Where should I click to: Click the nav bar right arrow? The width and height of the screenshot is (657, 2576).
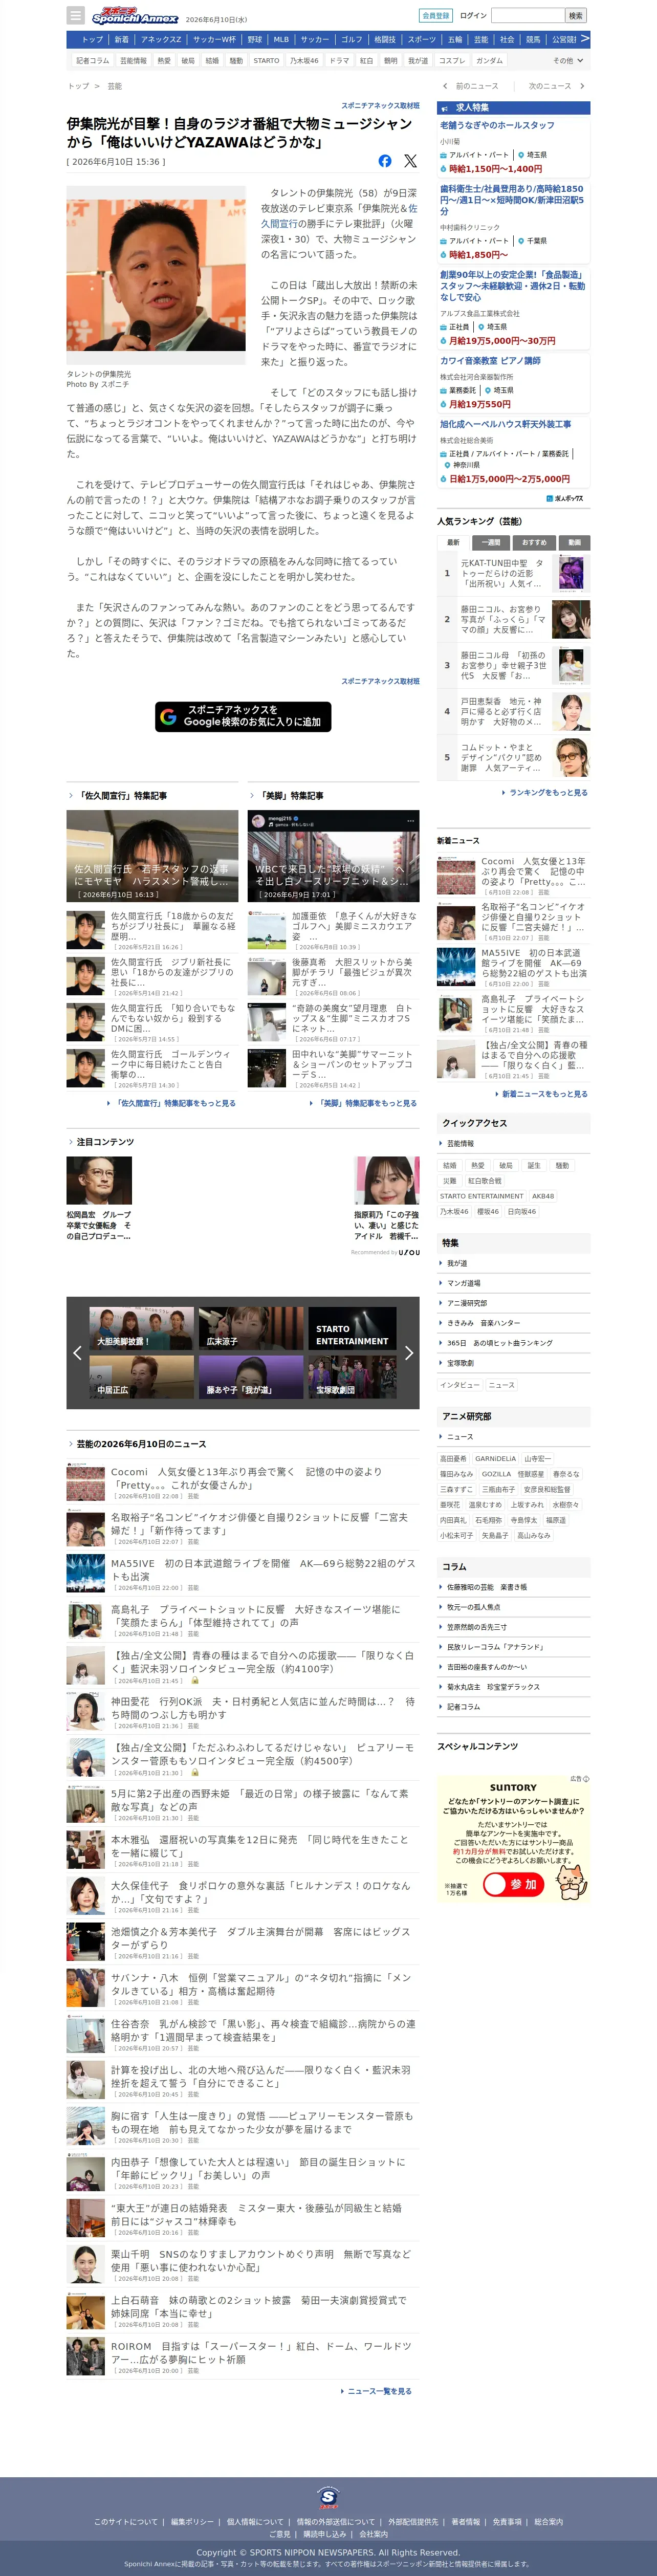585,39
